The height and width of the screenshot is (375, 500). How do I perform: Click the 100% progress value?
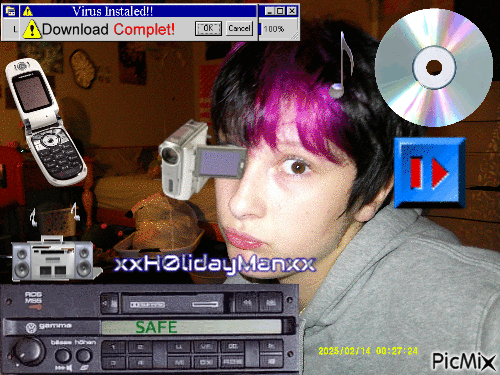[x=274, y=29]
